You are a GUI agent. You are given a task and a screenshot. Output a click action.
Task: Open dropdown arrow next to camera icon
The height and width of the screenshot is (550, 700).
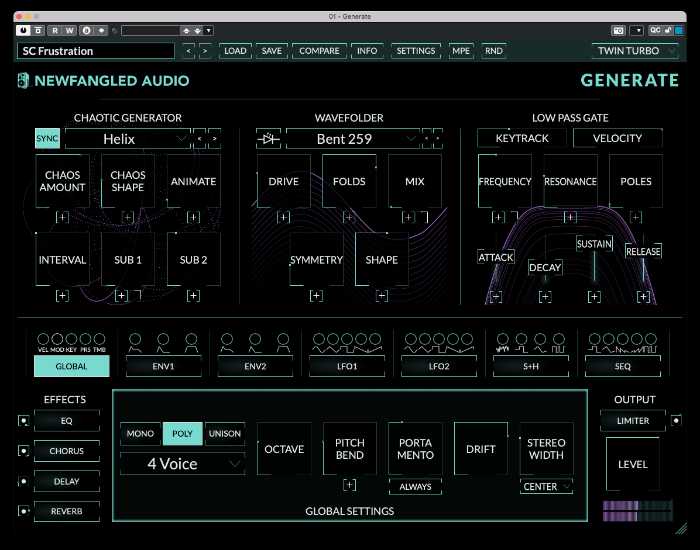(x=637, y=30)
